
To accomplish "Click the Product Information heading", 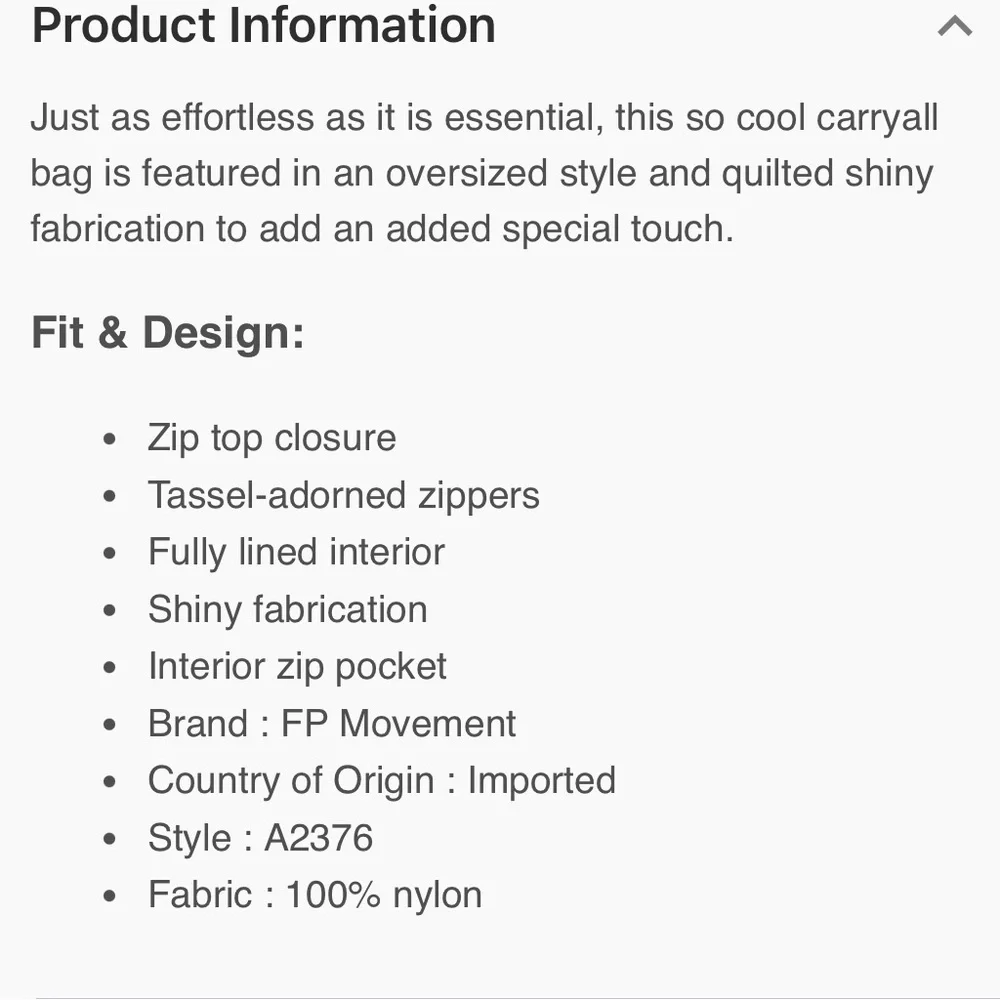I will pyautogui.click(x=264, y=24).
